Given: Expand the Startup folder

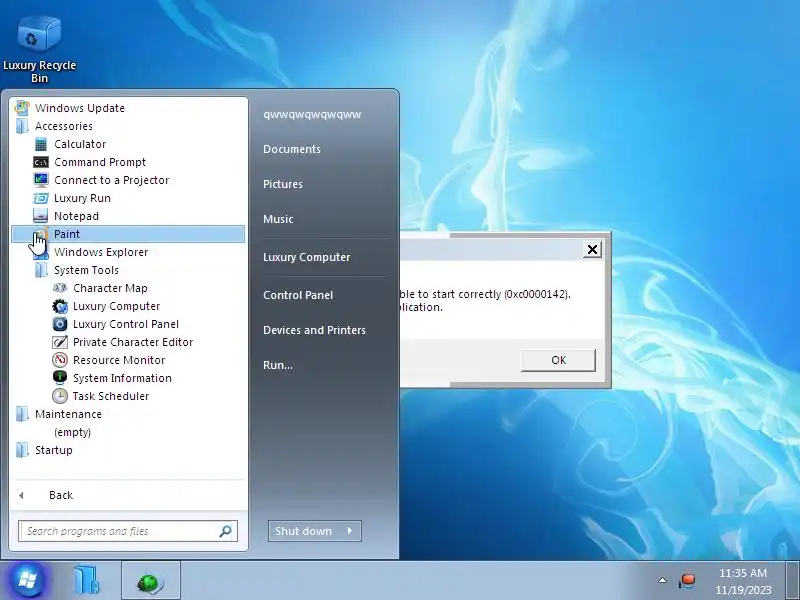Looking at the screenshot, I should click(x=54, y=450).
